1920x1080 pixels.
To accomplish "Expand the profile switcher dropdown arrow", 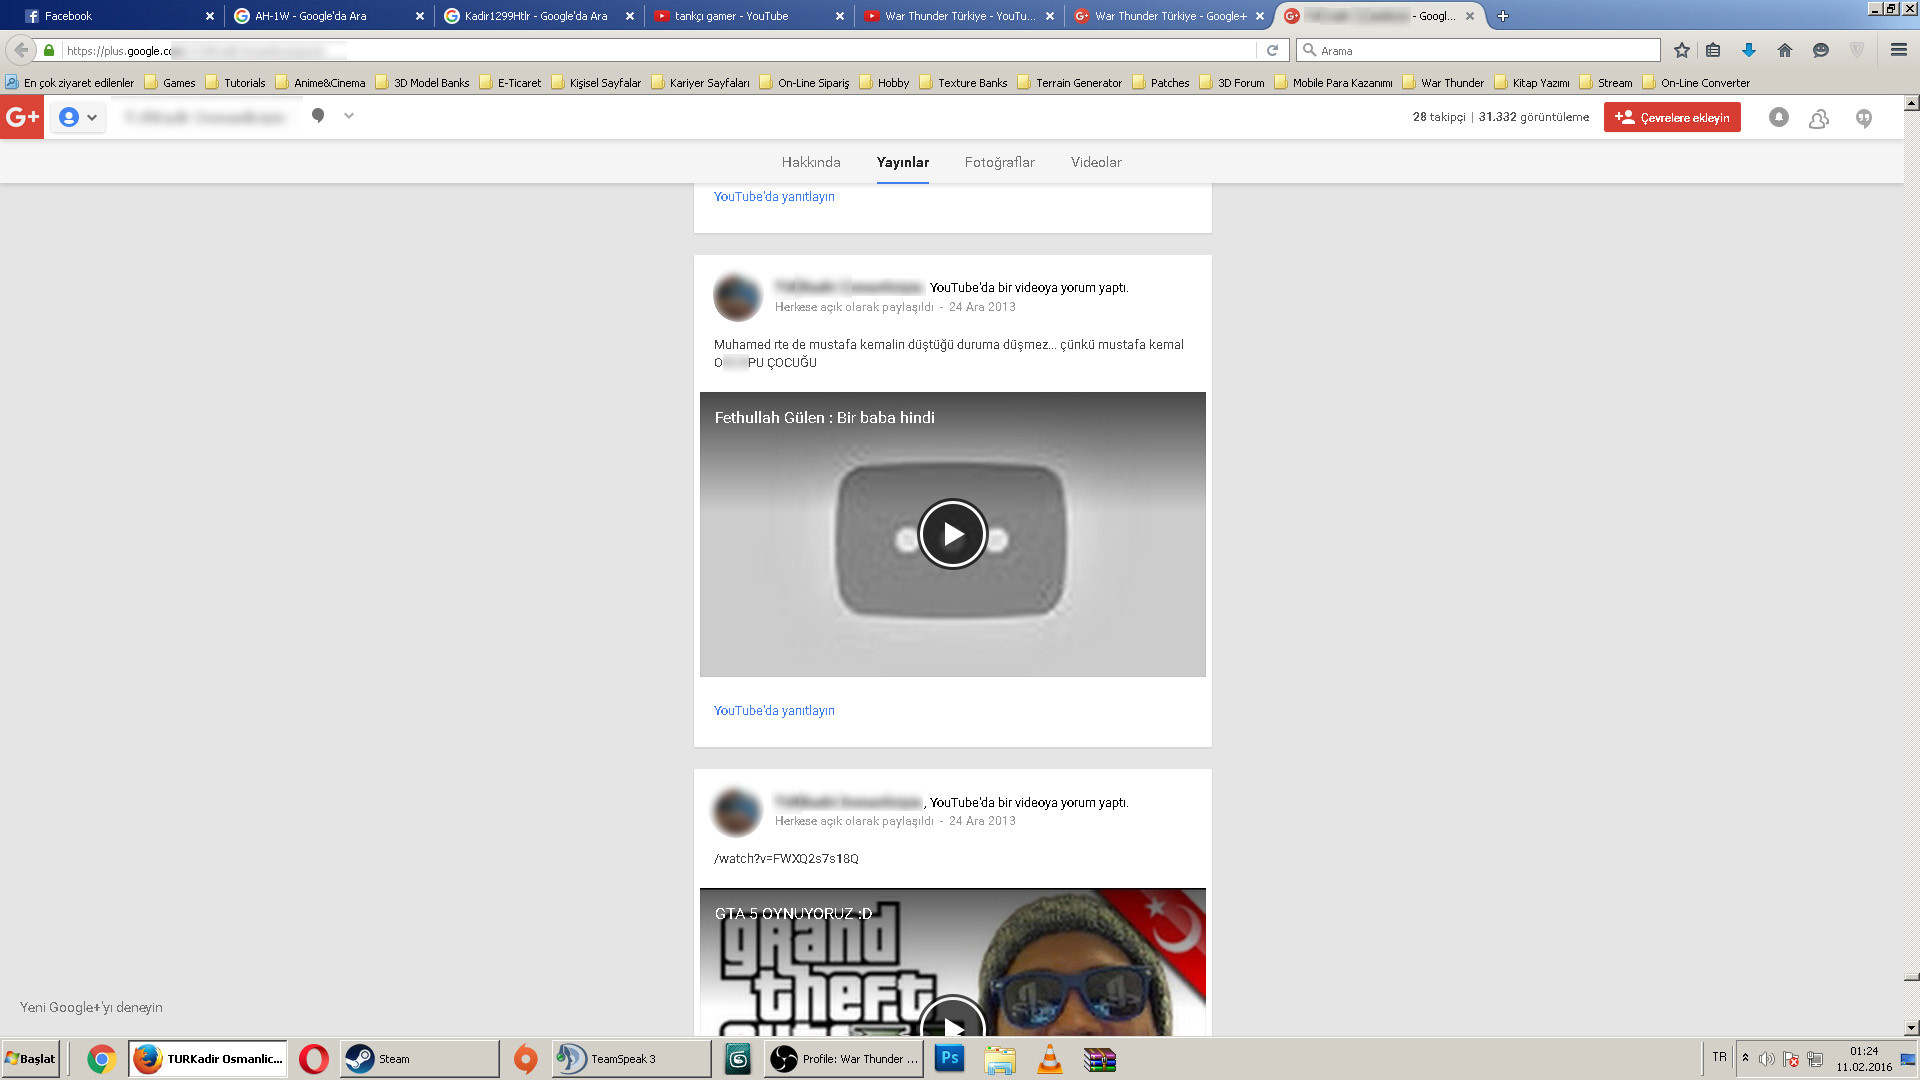I will click(x=92, y=117).
